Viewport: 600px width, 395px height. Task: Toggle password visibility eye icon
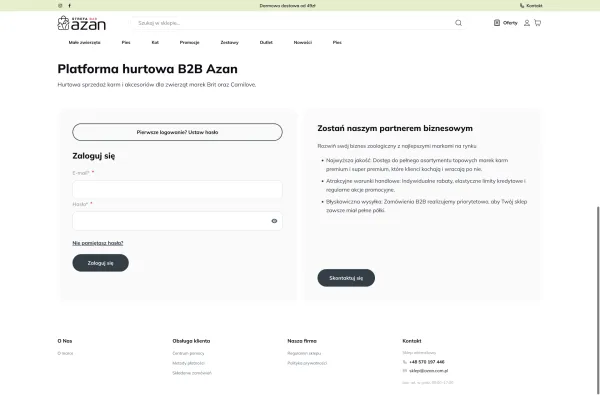pos(274,221)
